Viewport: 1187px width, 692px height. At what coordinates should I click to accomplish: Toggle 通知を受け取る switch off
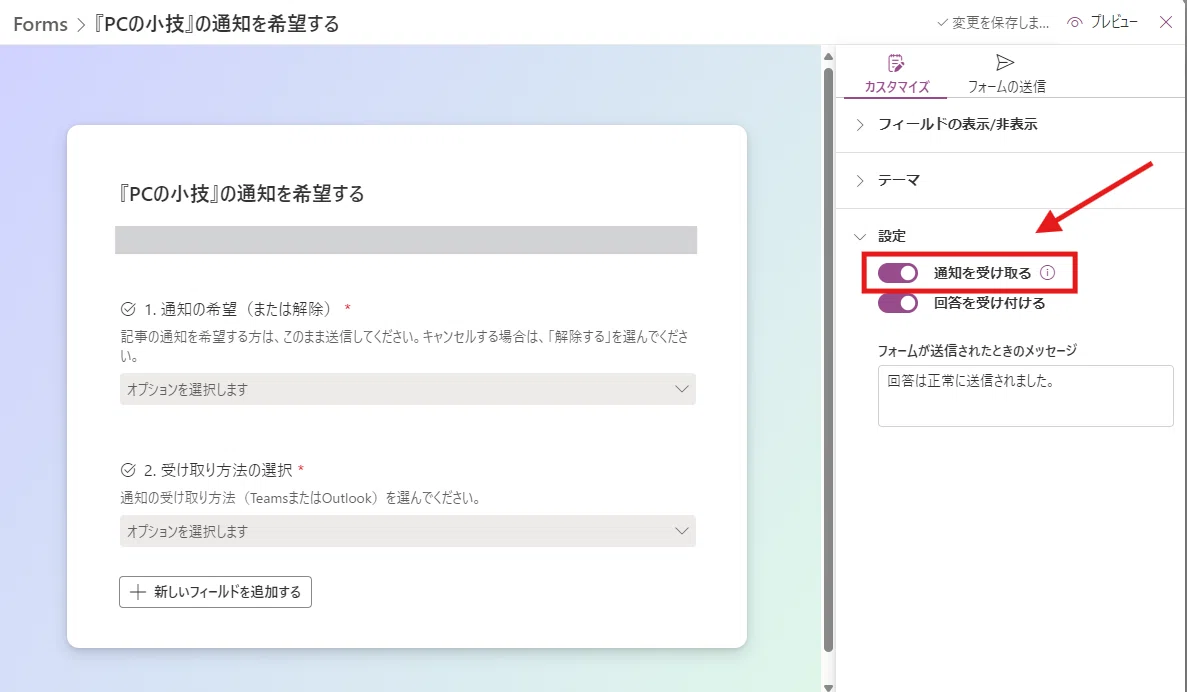898,273
